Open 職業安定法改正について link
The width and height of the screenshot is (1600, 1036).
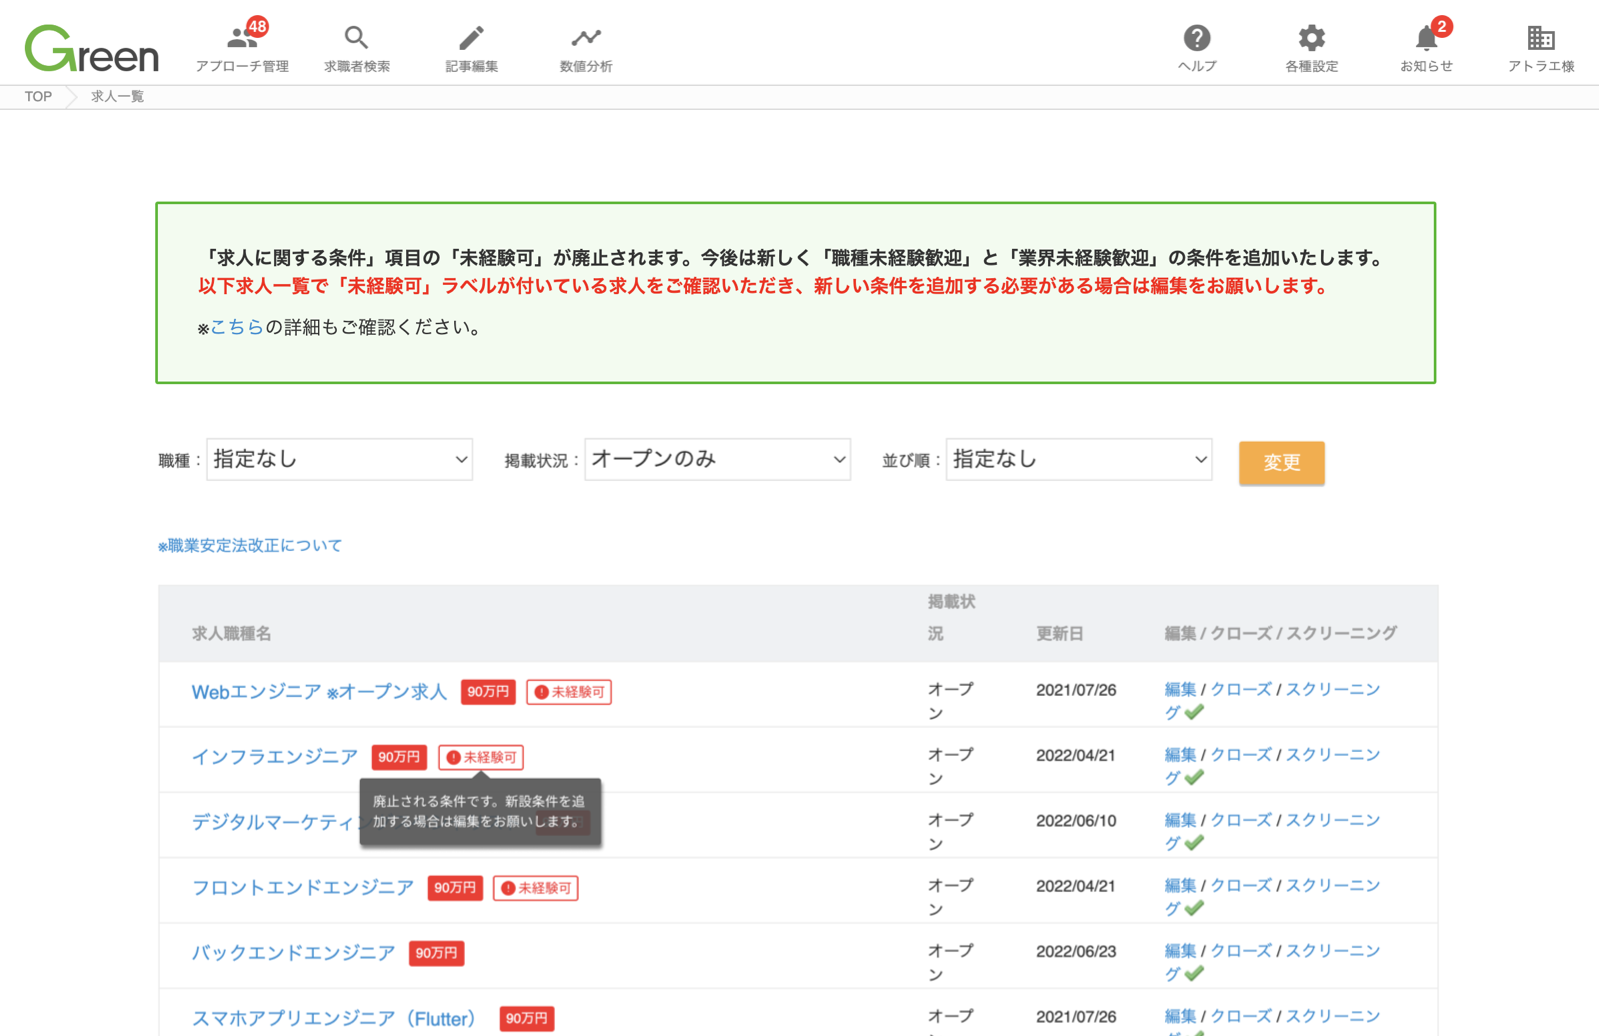250,545
